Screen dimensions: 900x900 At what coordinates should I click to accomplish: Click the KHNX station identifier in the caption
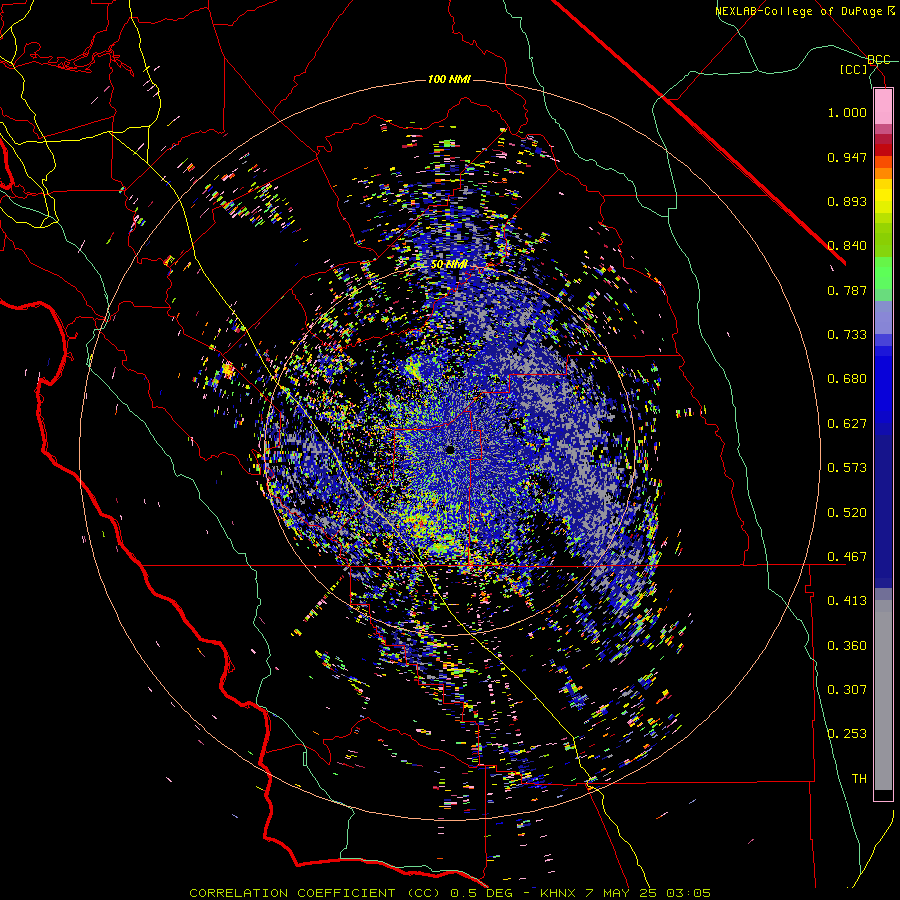coord(558,893)
